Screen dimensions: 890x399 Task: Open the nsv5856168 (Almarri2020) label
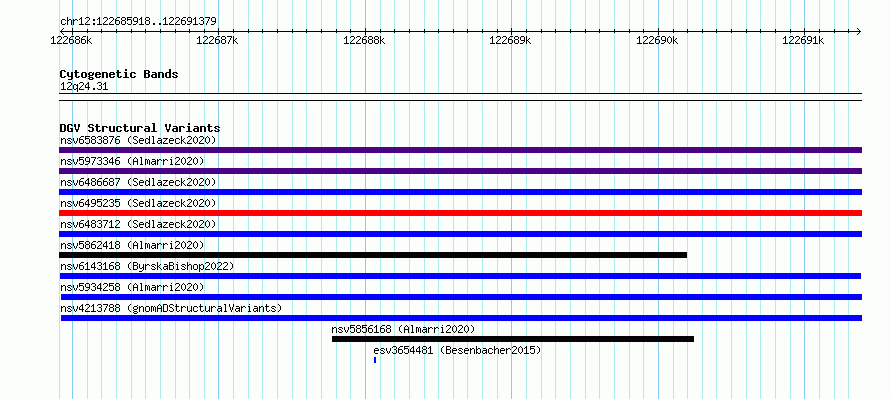point(403,329)
